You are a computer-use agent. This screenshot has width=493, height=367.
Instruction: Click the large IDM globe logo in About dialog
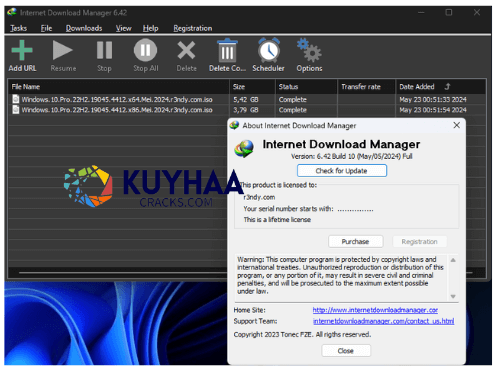tap(244, 149)
